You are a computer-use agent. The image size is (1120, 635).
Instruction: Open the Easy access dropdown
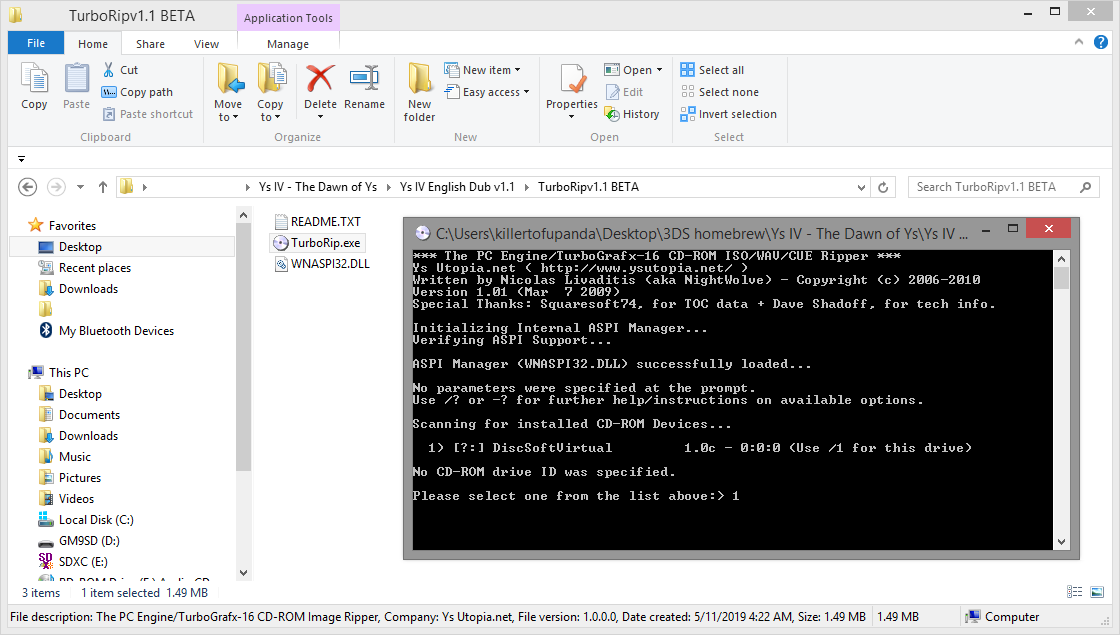486,92
